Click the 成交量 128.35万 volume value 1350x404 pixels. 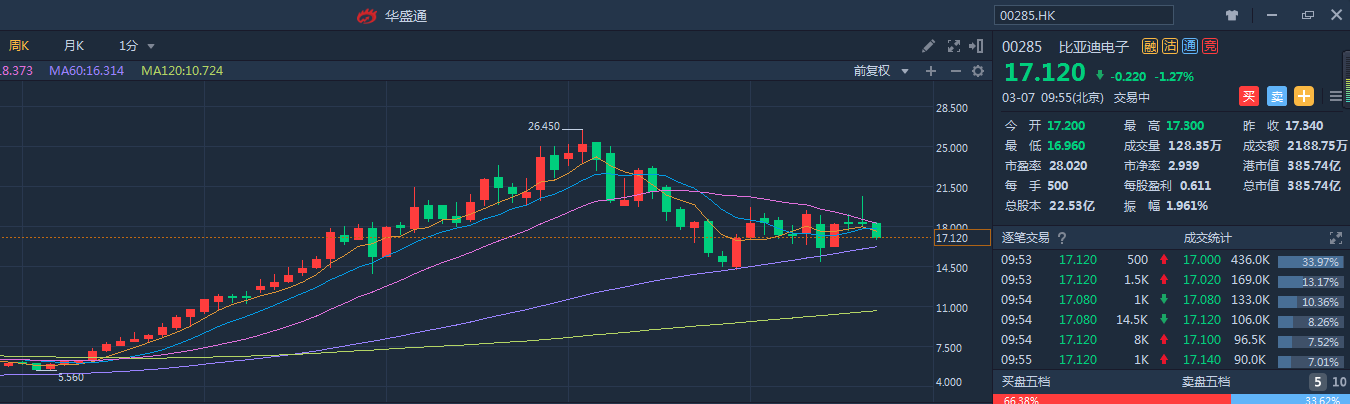pyautogui.click(x=1196, y=146)
